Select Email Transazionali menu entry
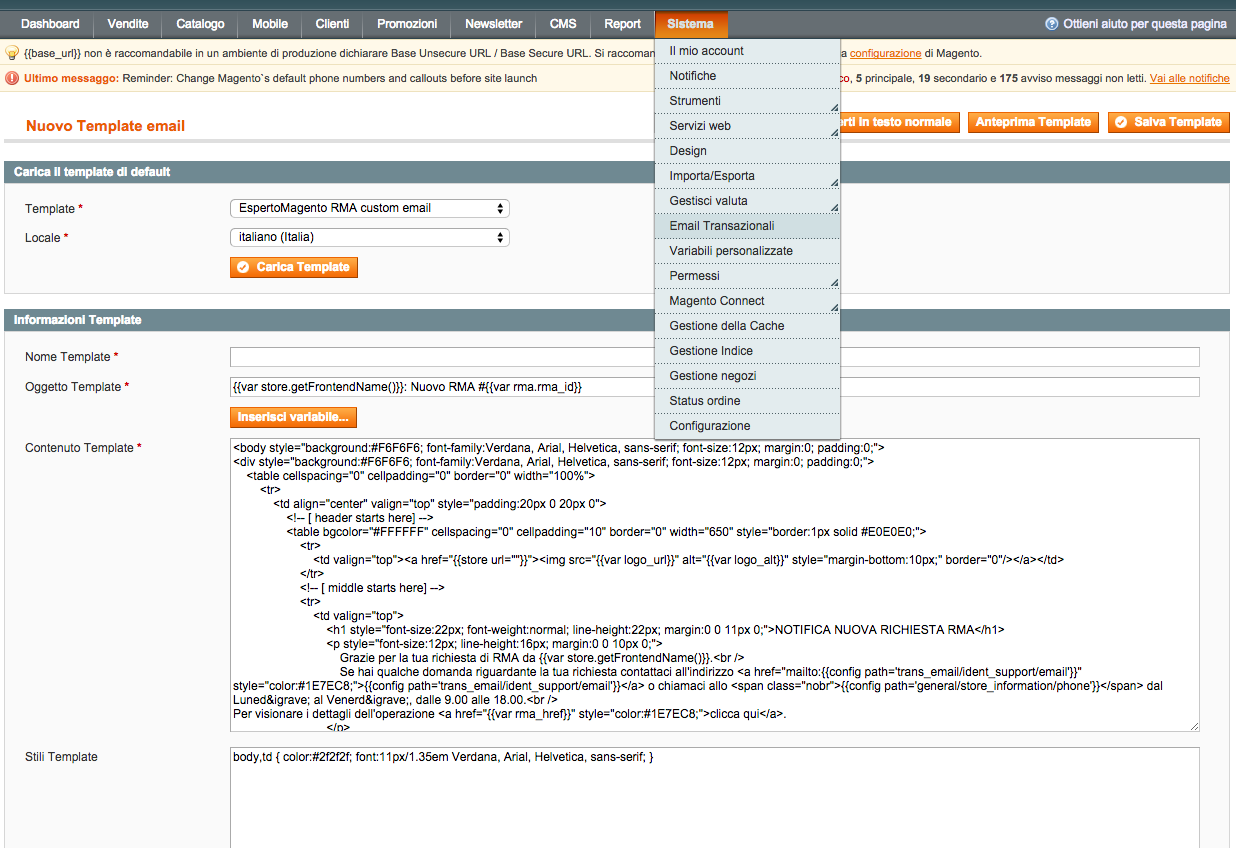This screenshot has width=1236, height=848. pos(747,226)
